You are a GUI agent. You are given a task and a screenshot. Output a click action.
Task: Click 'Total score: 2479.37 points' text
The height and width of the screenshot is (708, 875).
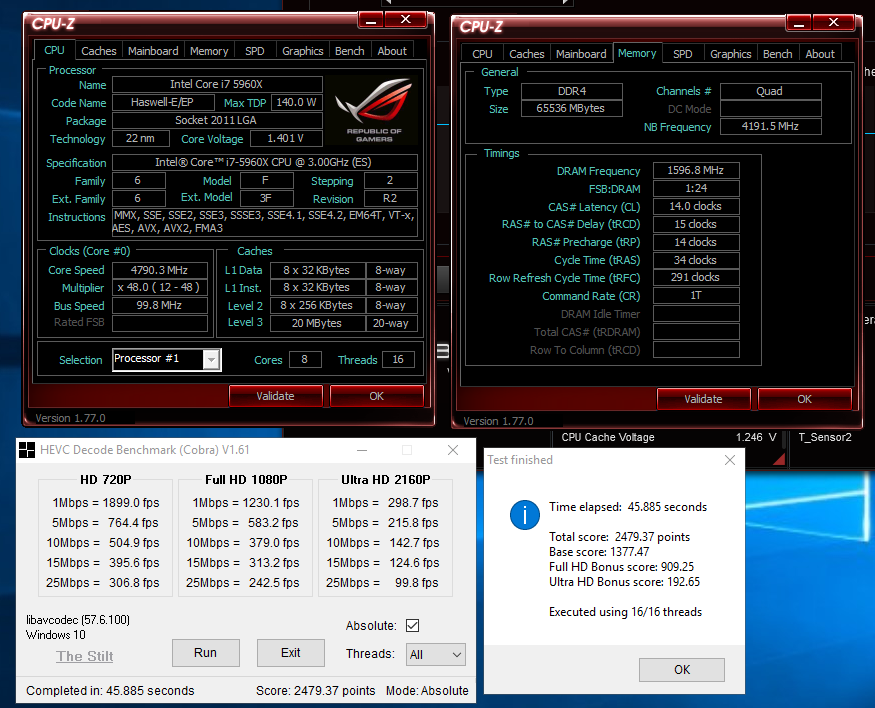619,537
